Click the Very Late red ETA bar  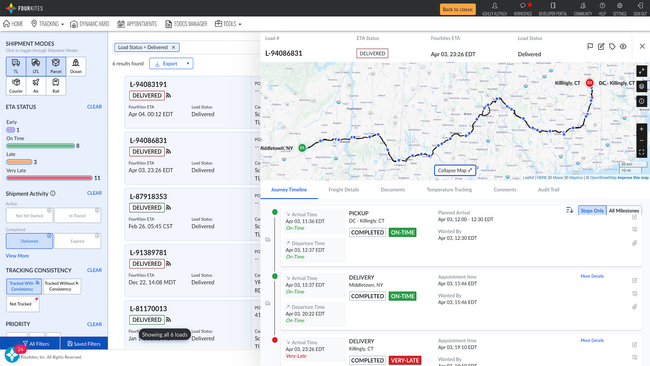(x=49, y=178)
